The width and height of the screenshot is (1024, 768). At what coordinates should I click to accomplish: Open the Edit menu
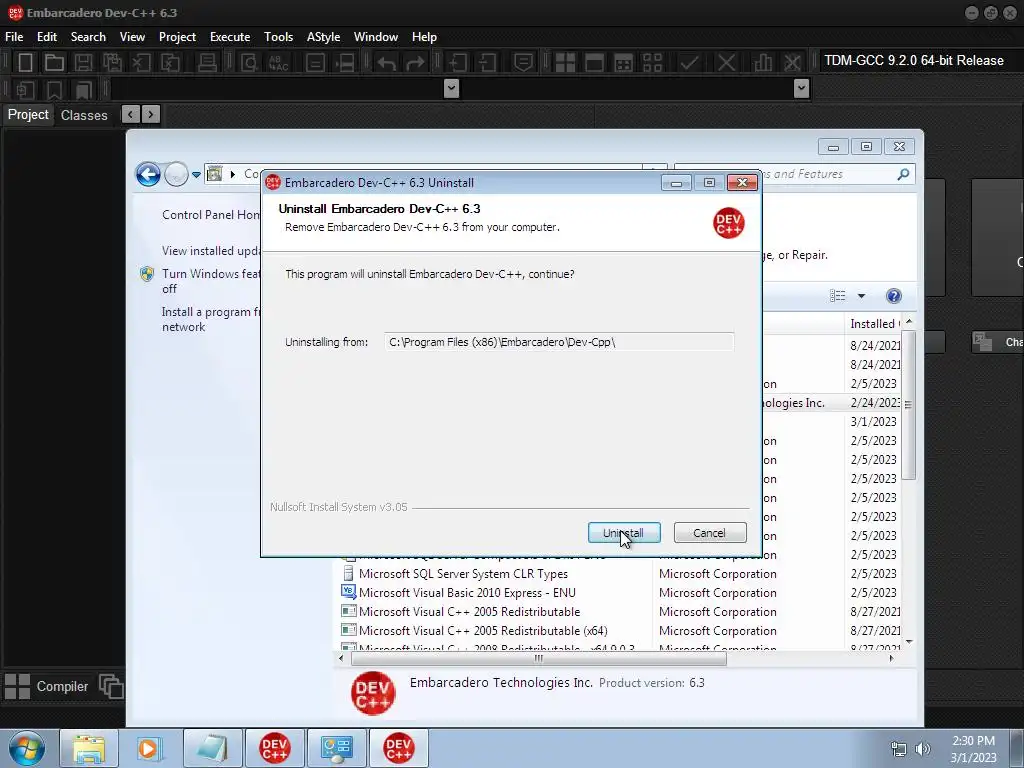point(47,37)
